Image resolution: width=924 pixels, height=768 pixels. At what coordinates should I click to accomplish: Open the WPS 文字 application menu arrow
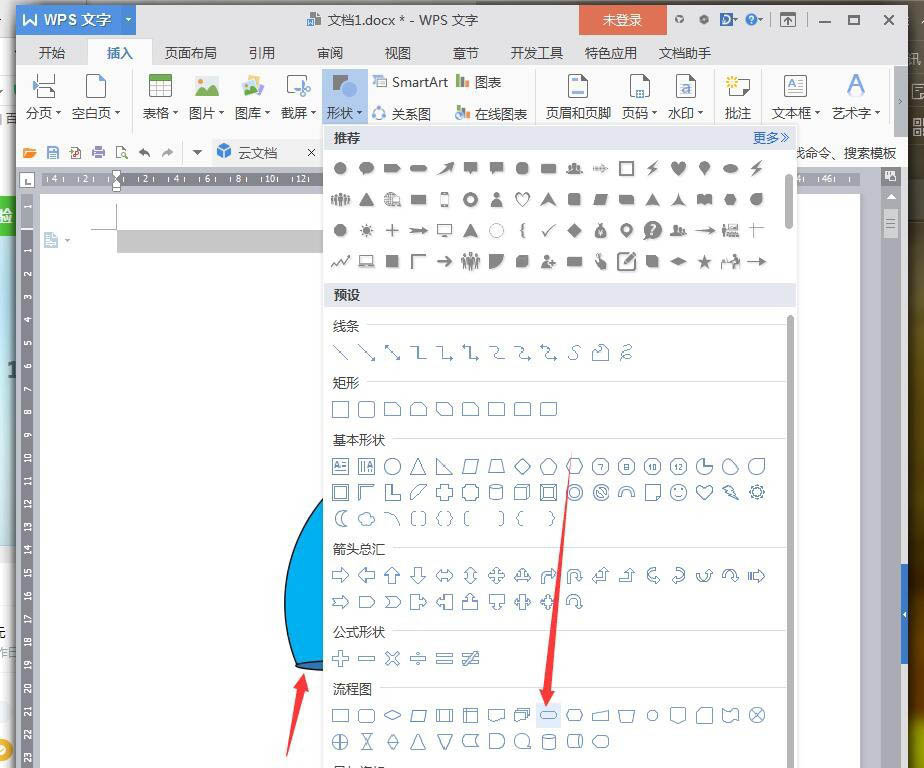(x=128, y=20)
